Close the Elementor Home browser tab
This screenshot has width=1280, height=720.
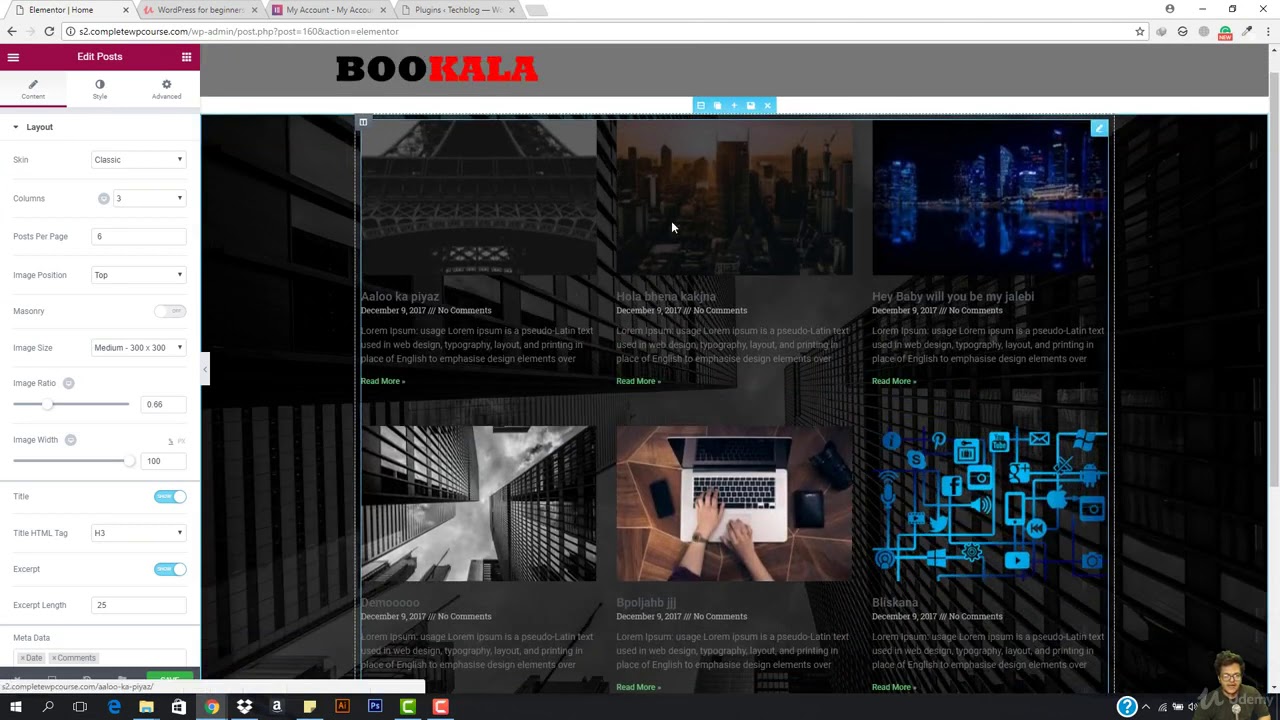coord(126,10)
